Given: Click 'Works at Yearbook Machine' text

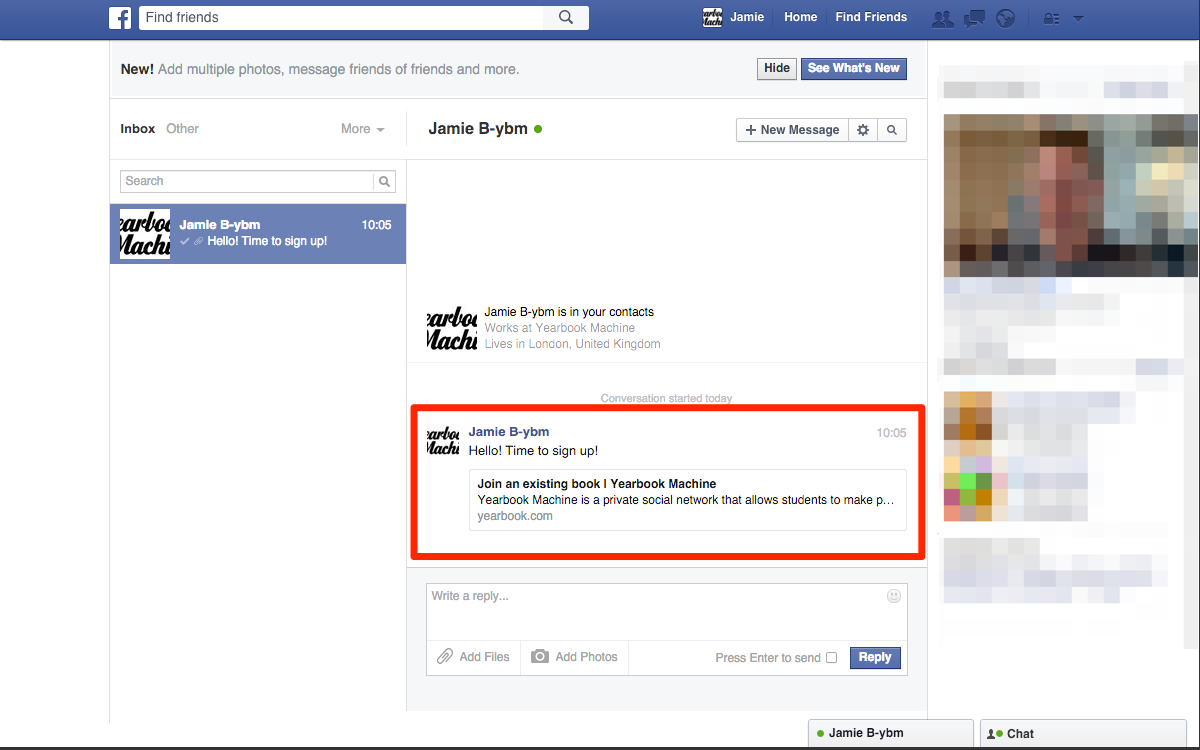Looking at the screenshot, I should [x=560, y=328].
